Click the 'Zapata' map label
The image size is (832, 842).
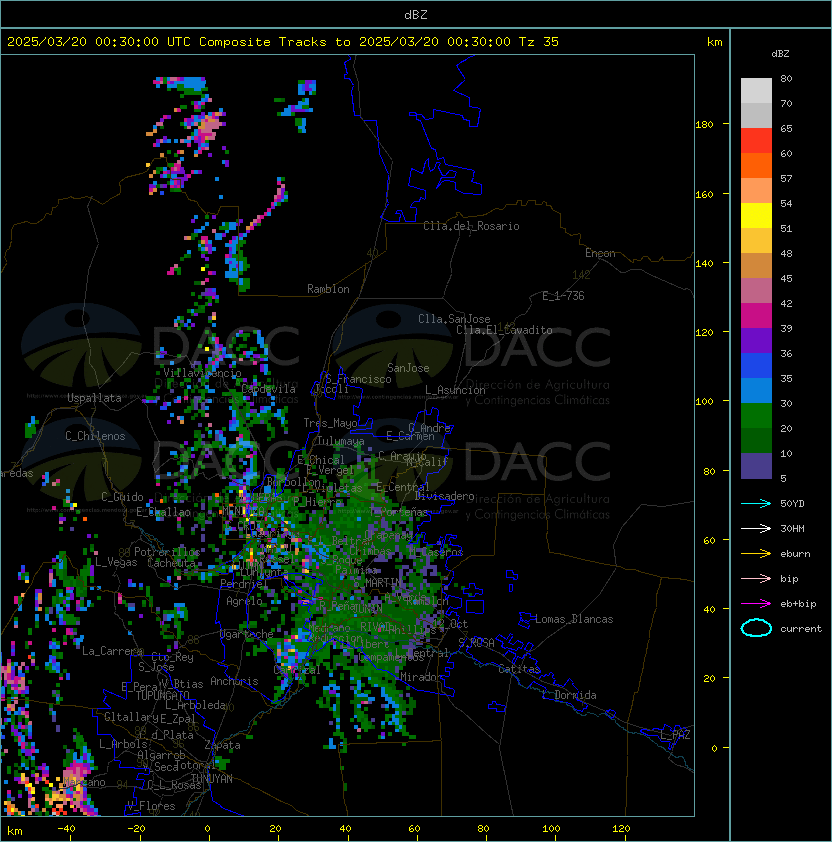(222, 745)
